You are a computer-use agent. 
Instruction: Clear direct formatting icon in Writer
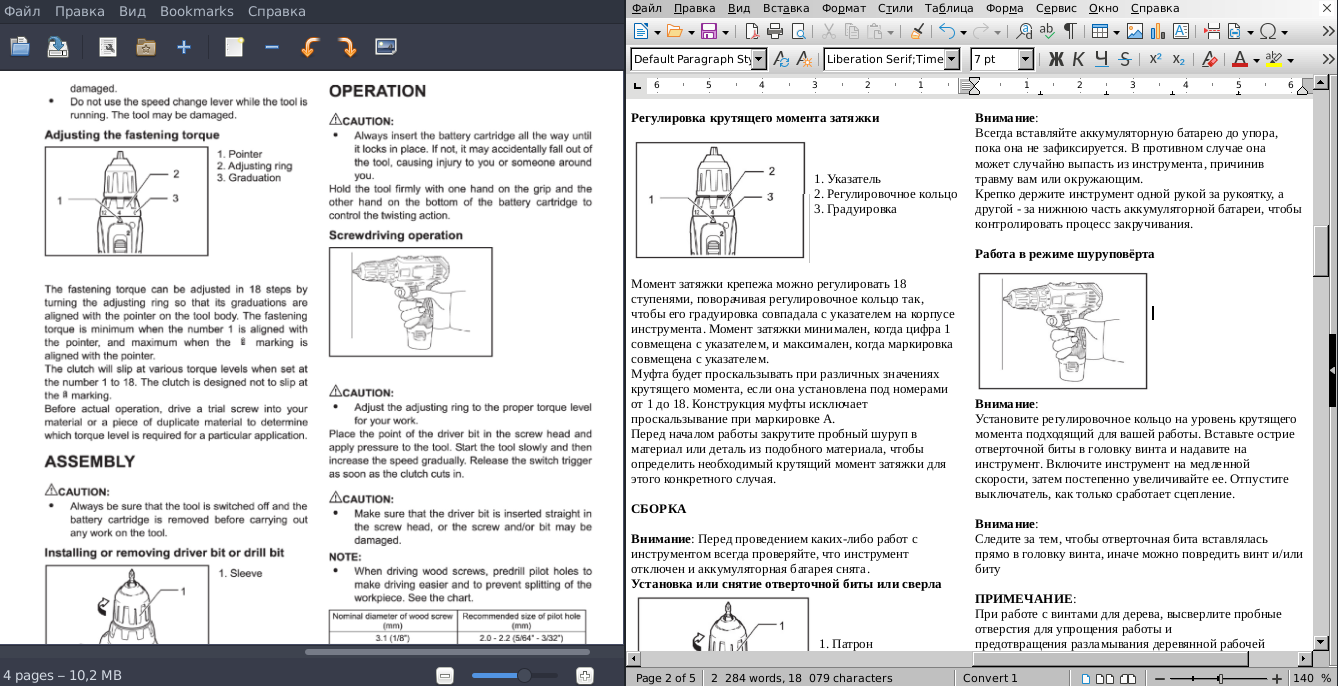pos(1209,60)
